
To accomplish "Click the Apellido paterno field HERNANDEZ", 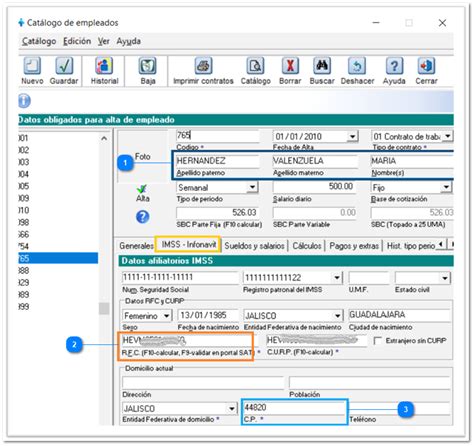I will 218,161.
